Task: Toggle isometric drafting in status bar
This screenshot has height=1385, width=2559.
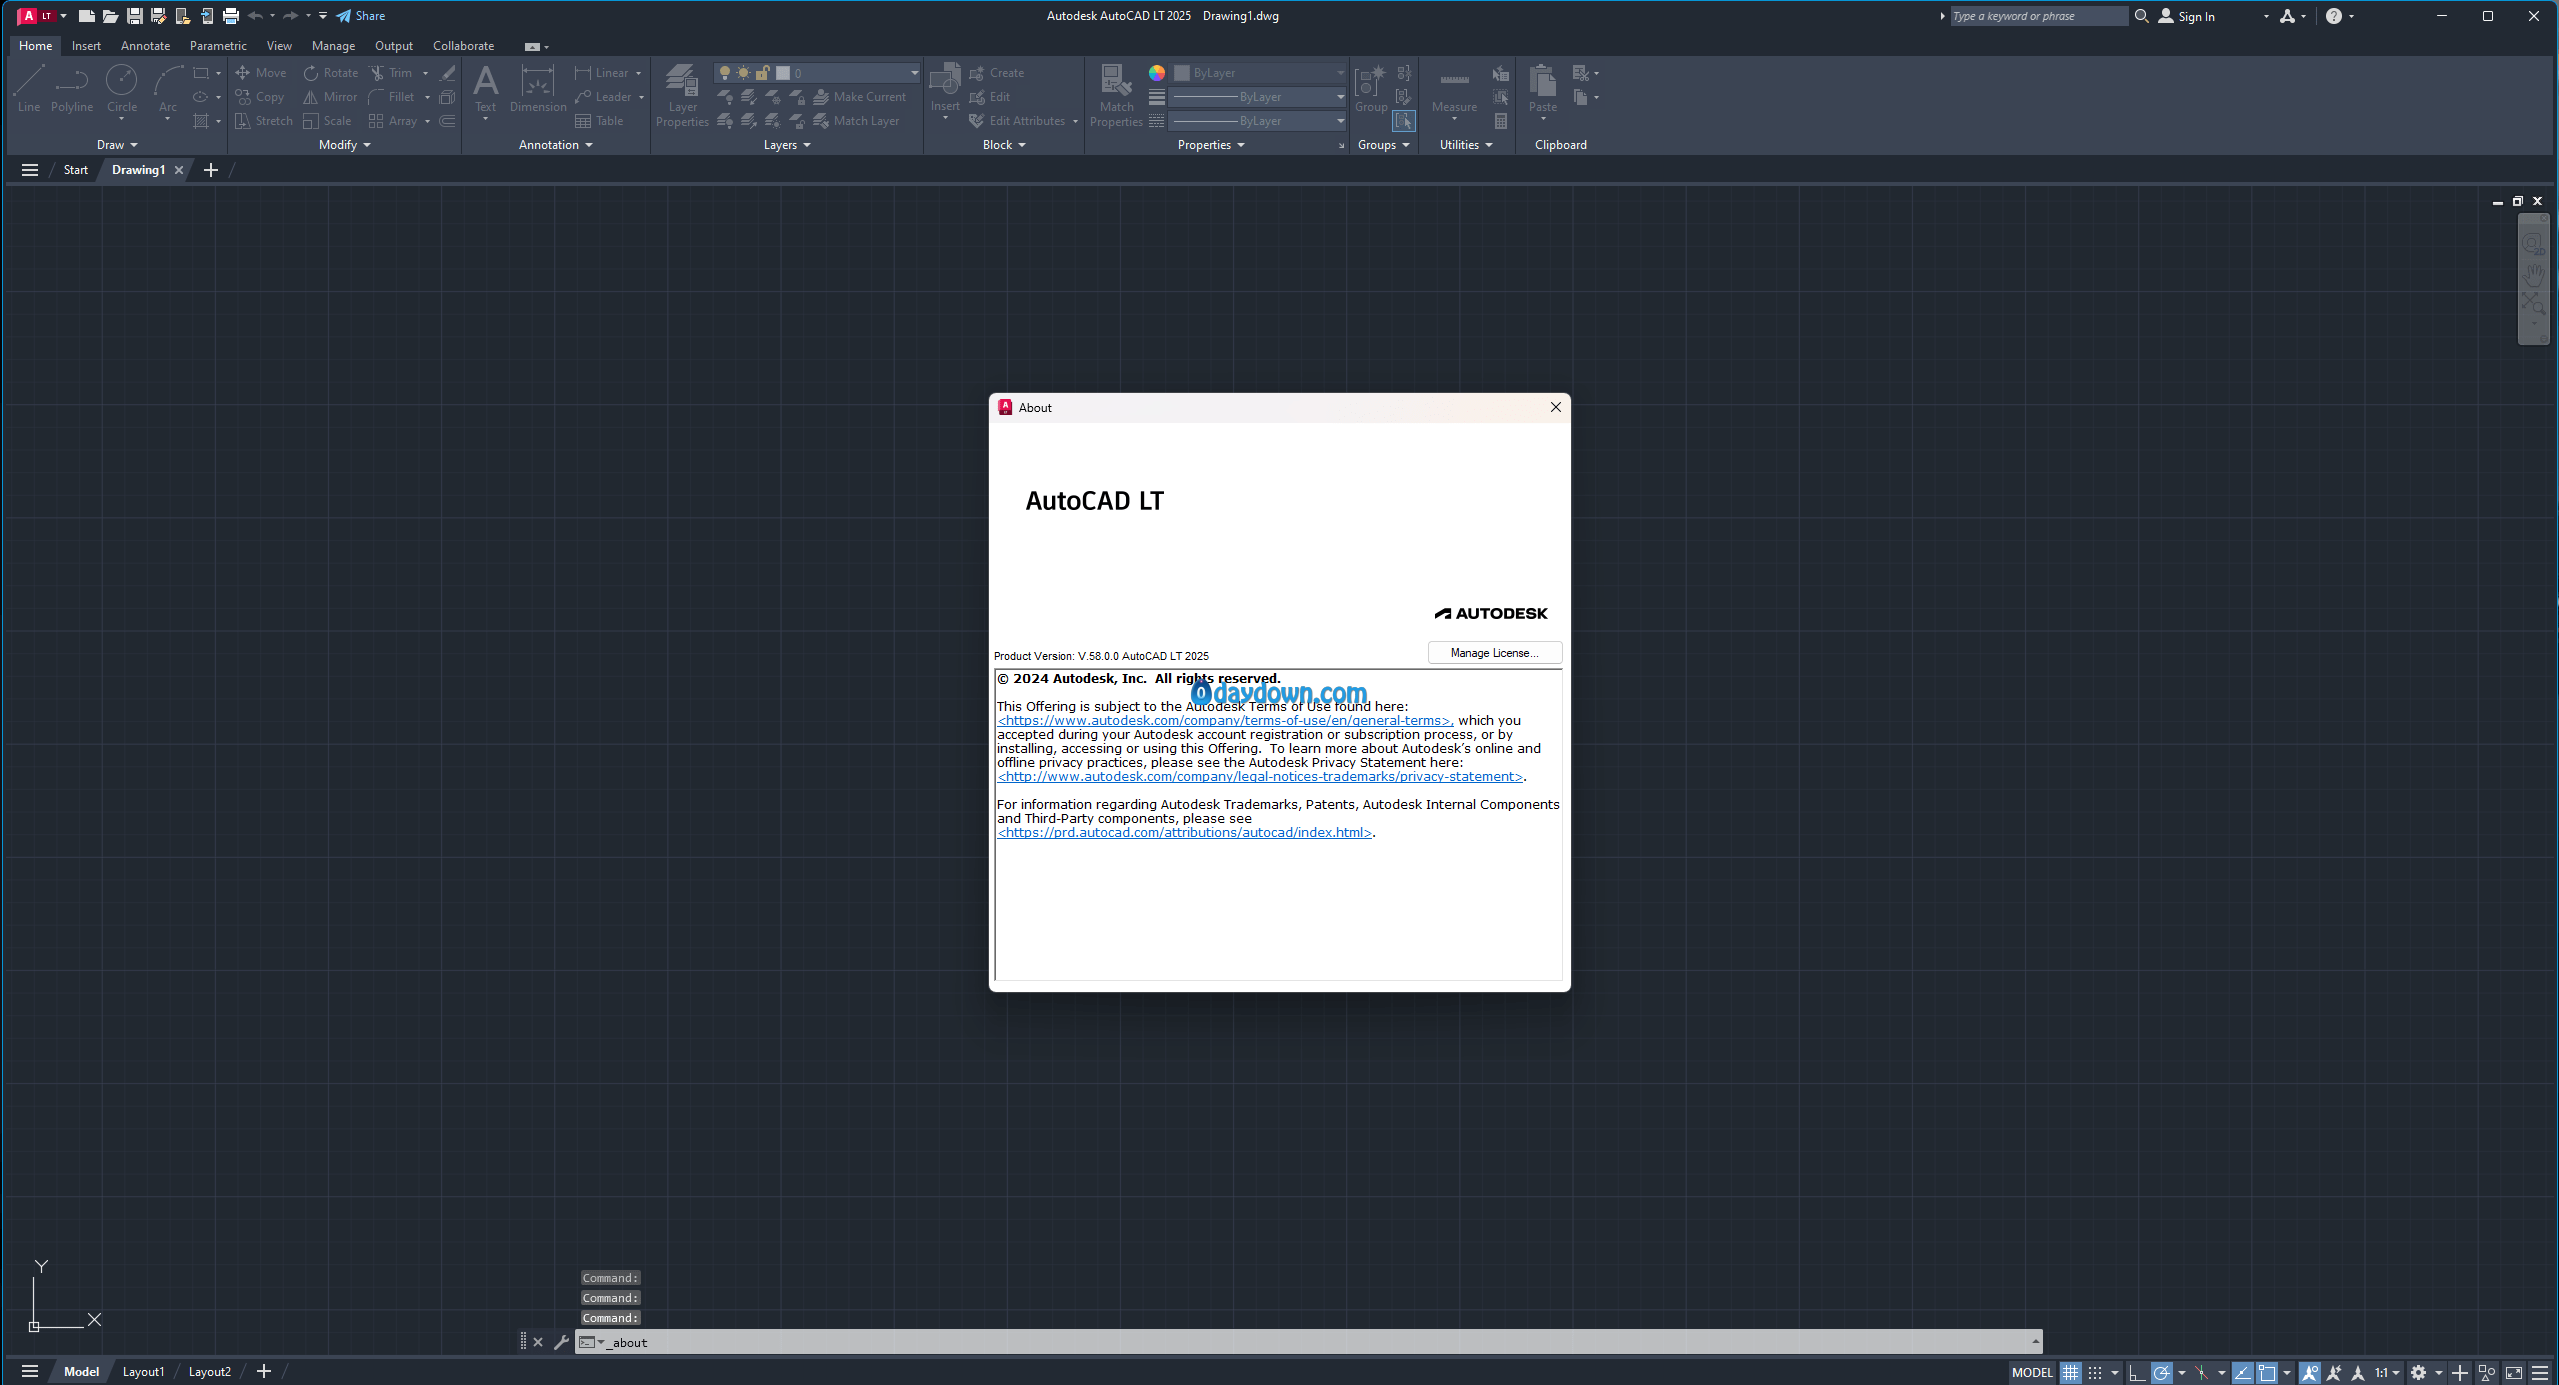Action: pos(2201,1372)
